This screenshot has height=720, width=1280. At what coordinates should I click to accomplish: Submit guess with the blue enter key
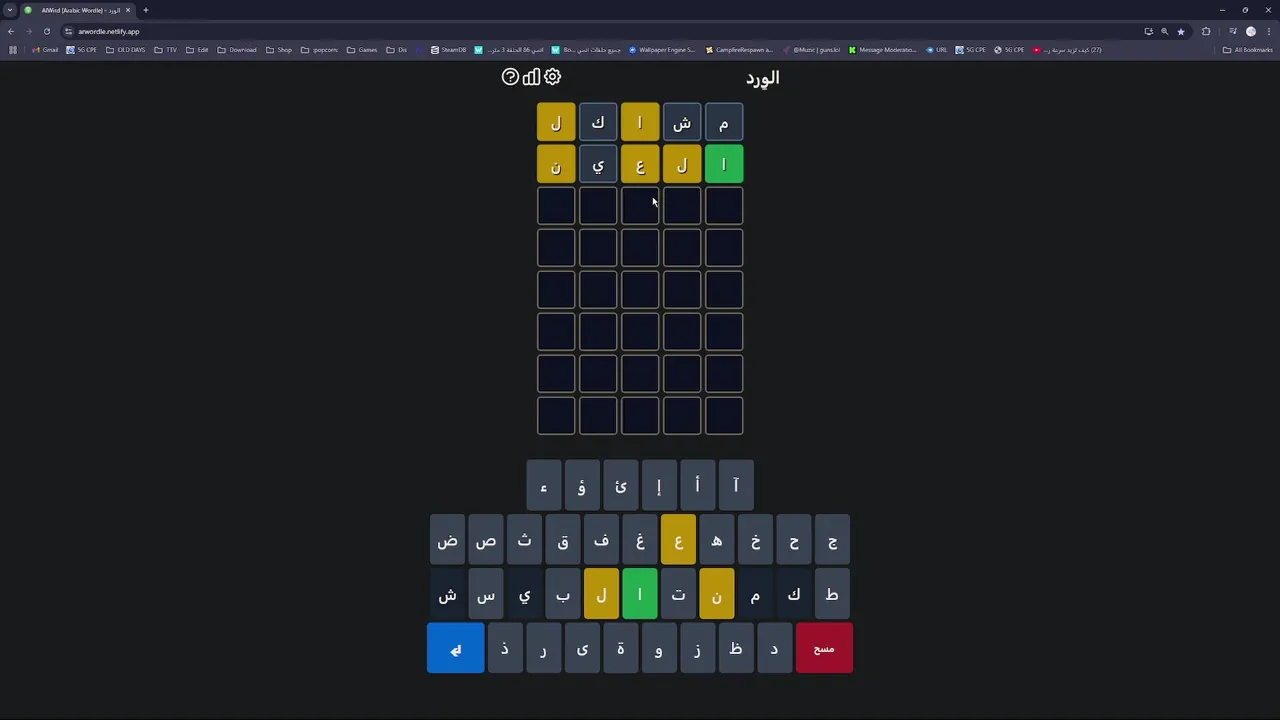(455, 649)
